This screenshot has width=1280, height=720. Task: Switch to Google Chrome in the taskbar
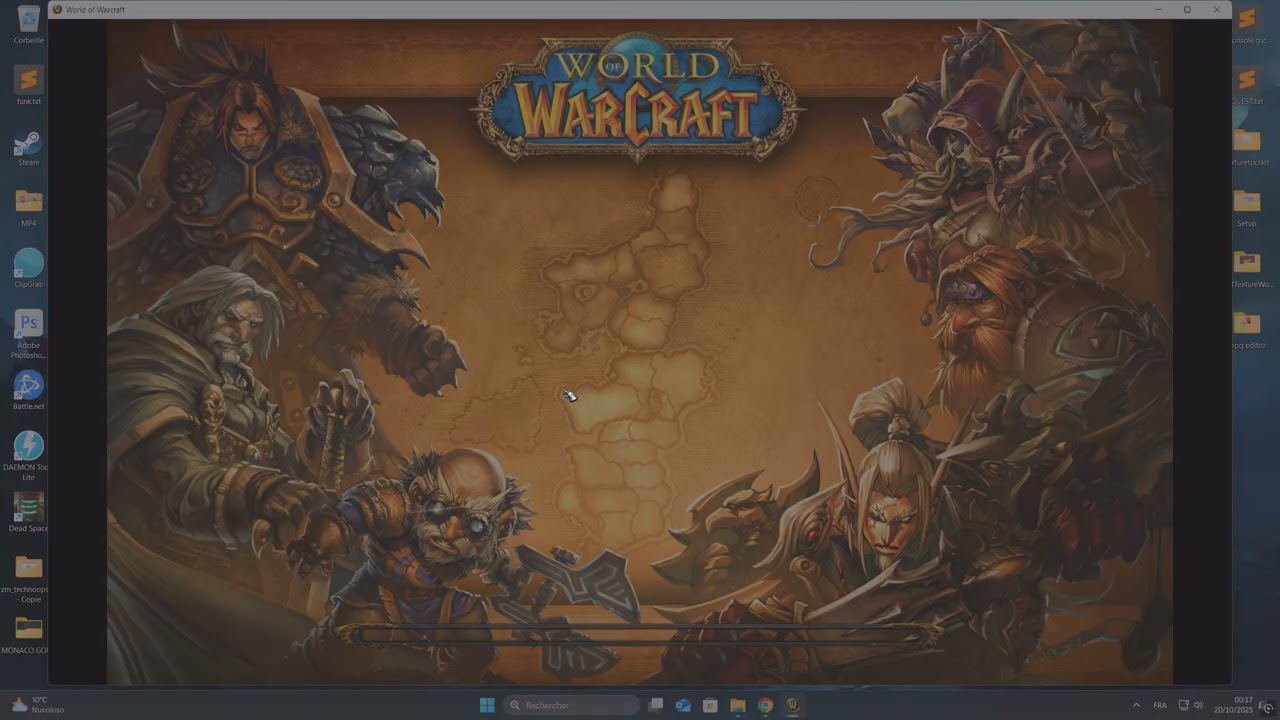765,705
